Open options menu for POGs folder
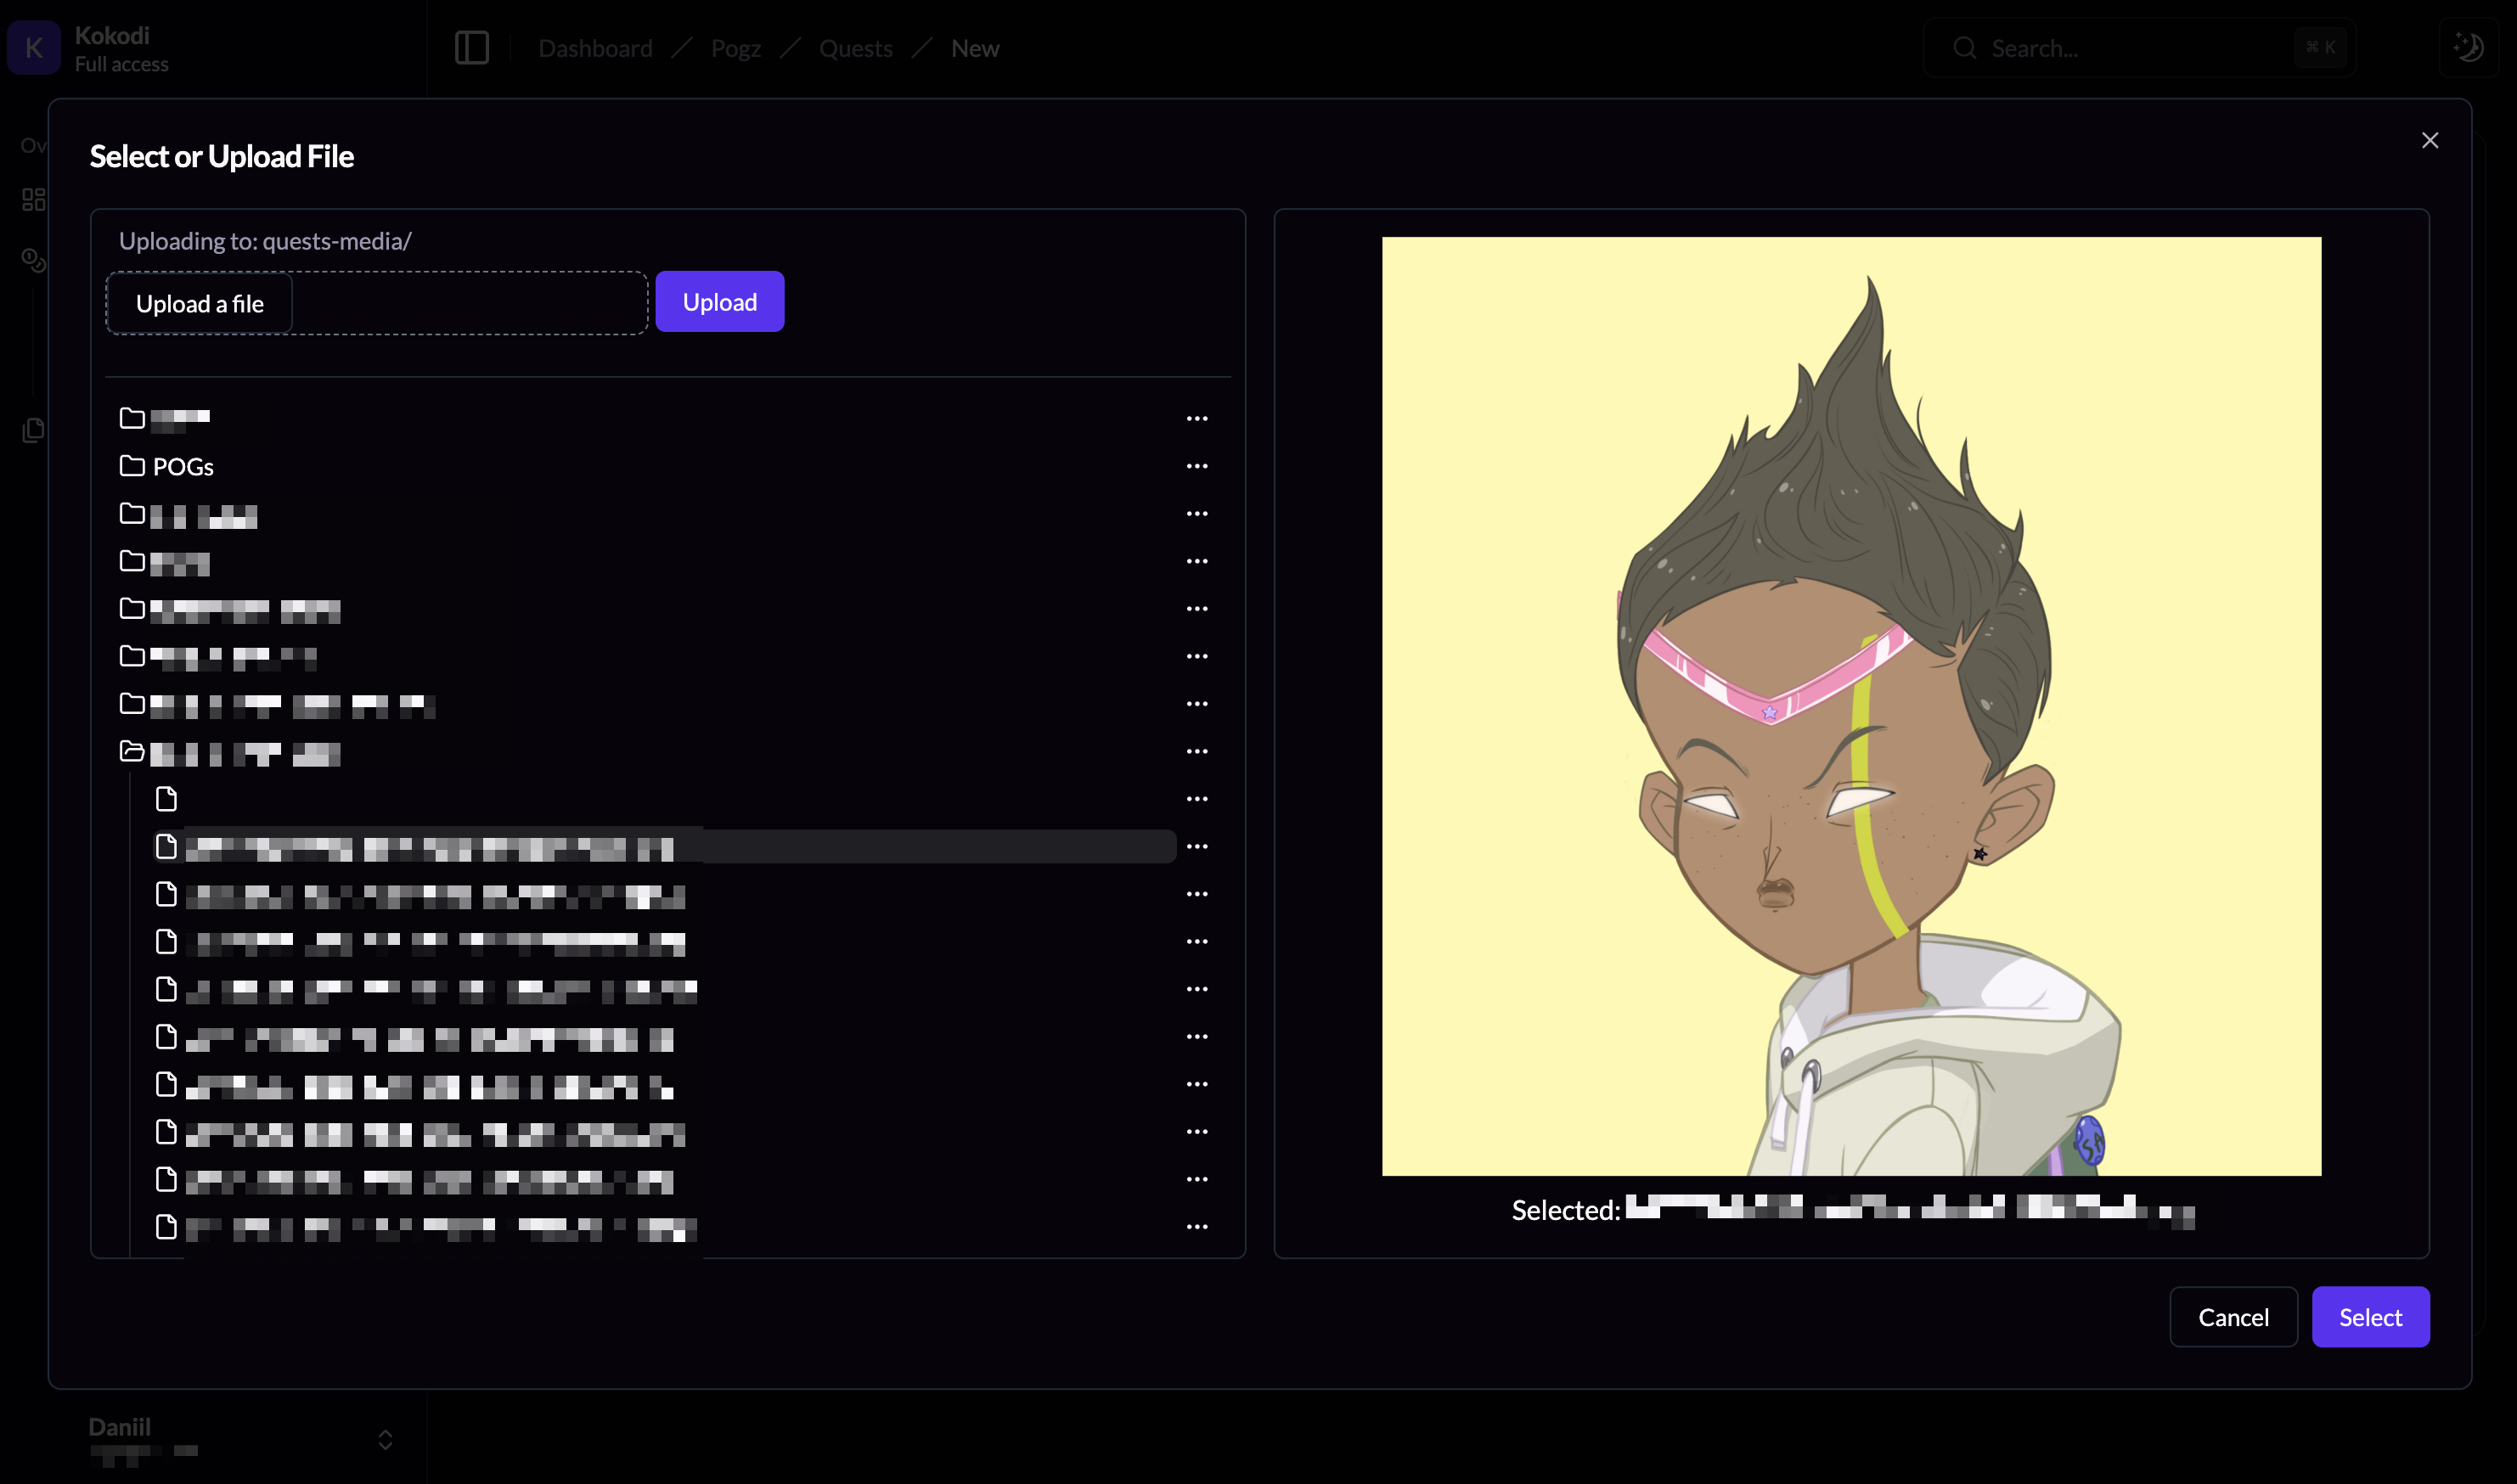 coord(1196,467)
